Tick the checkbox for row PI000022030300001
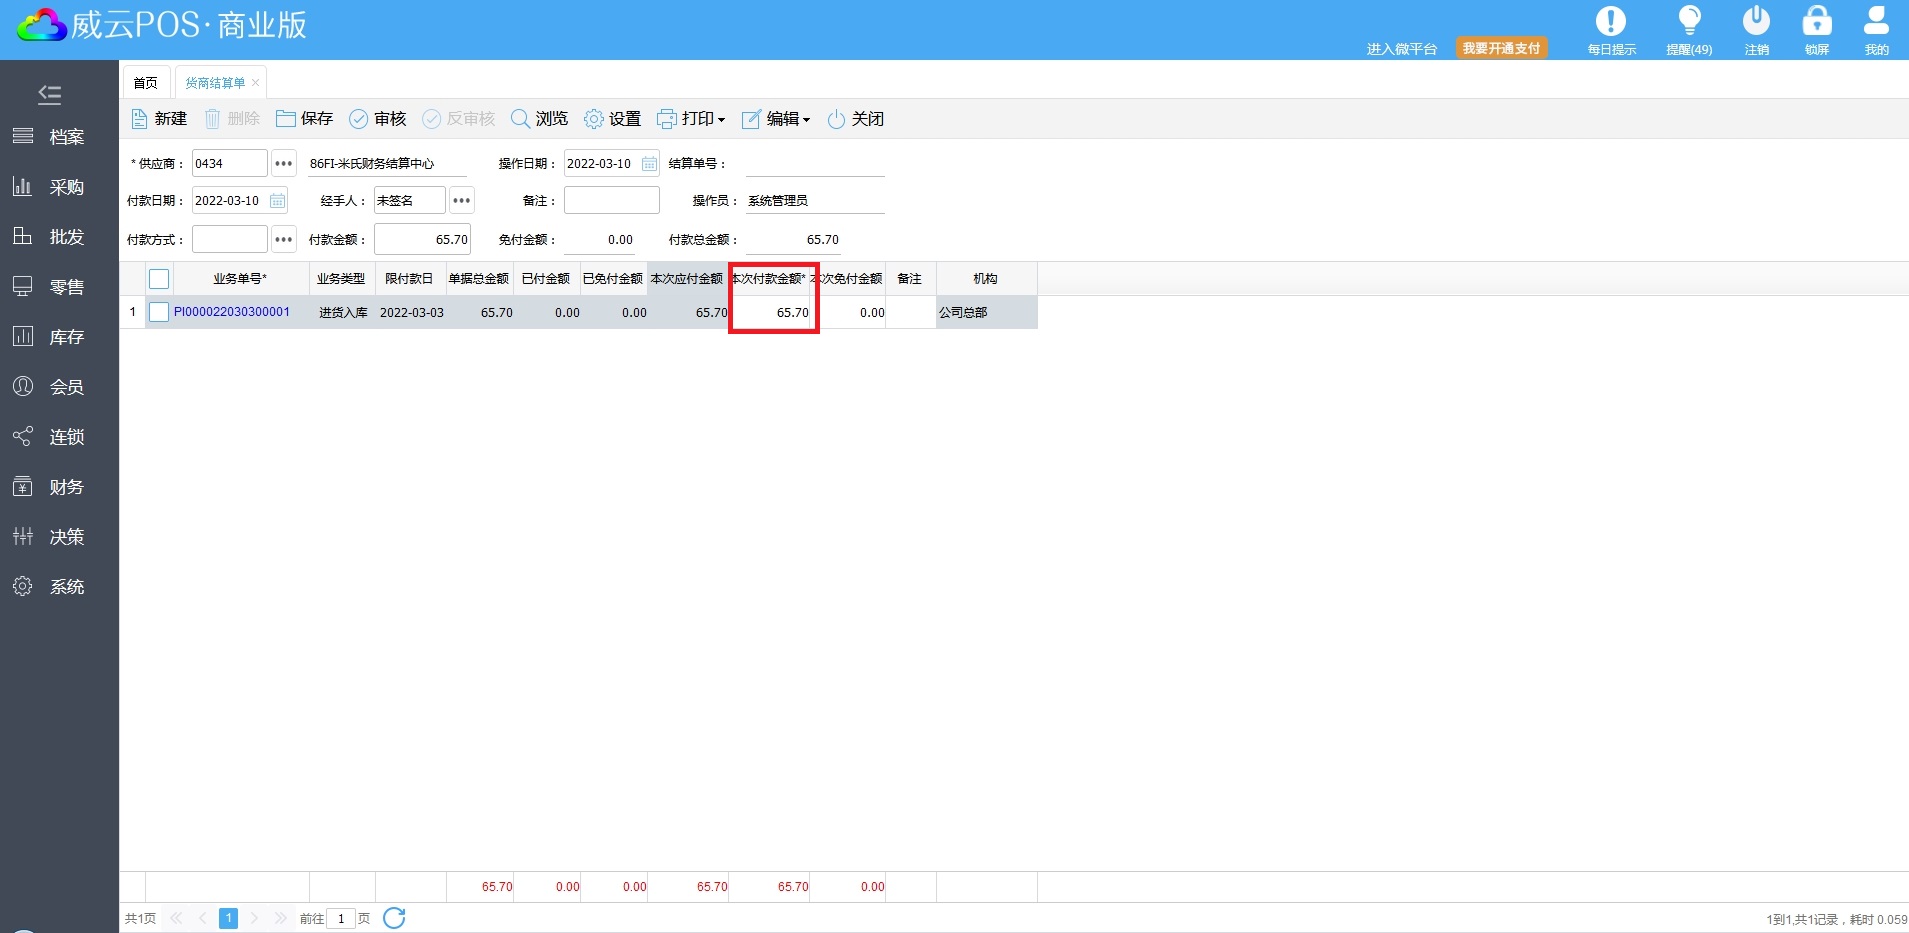This screenshot has height=933, width=1909. (159, 312)
